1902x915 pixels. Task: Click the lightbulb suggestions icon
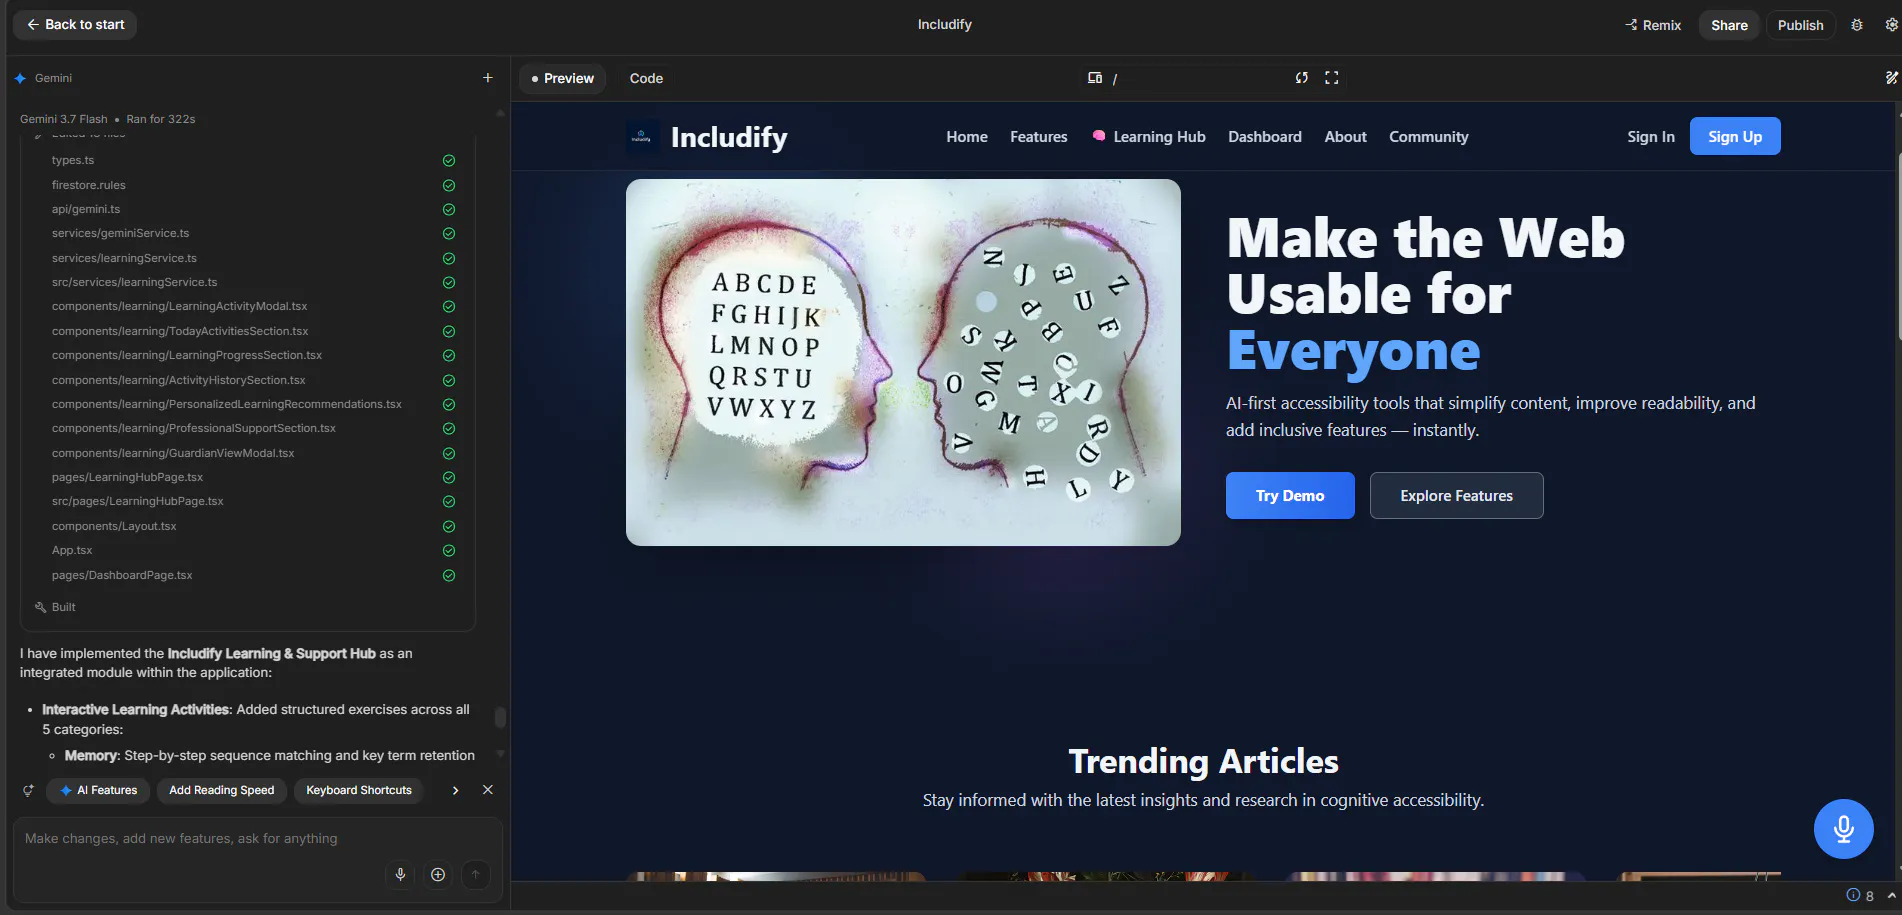[29, 790]
